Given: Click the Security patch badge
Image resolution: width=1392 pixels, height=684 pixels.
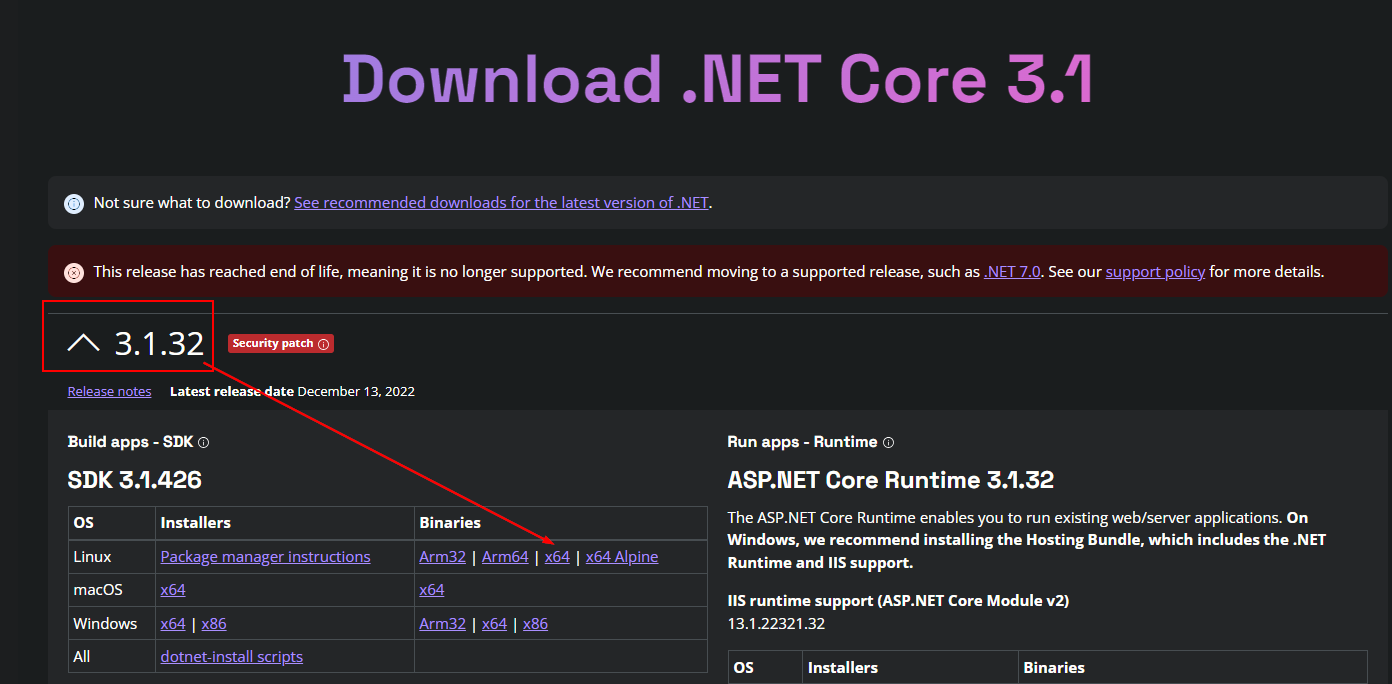Looking at the screenshot, I should coord(280,343).
